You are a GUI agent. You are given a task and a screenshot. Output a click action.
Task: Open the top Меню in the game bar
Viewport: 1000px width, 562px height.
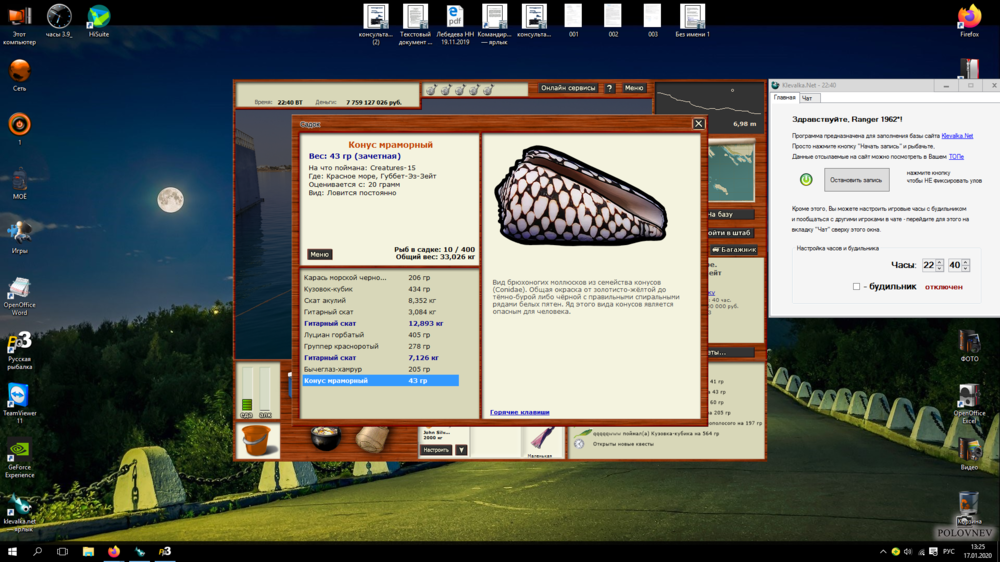(634, 88)
